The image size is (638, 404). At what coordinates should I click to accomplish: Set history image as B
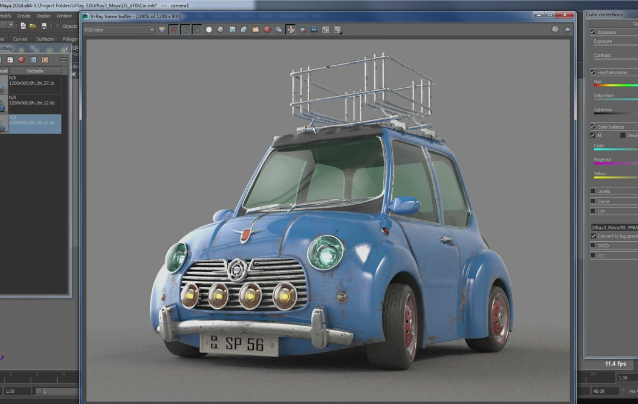click(x=45, y=60)
